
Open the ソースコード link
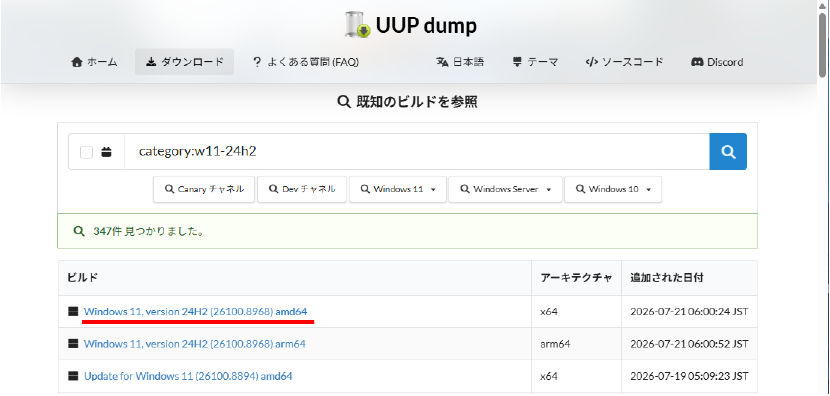tap(624, 62)
